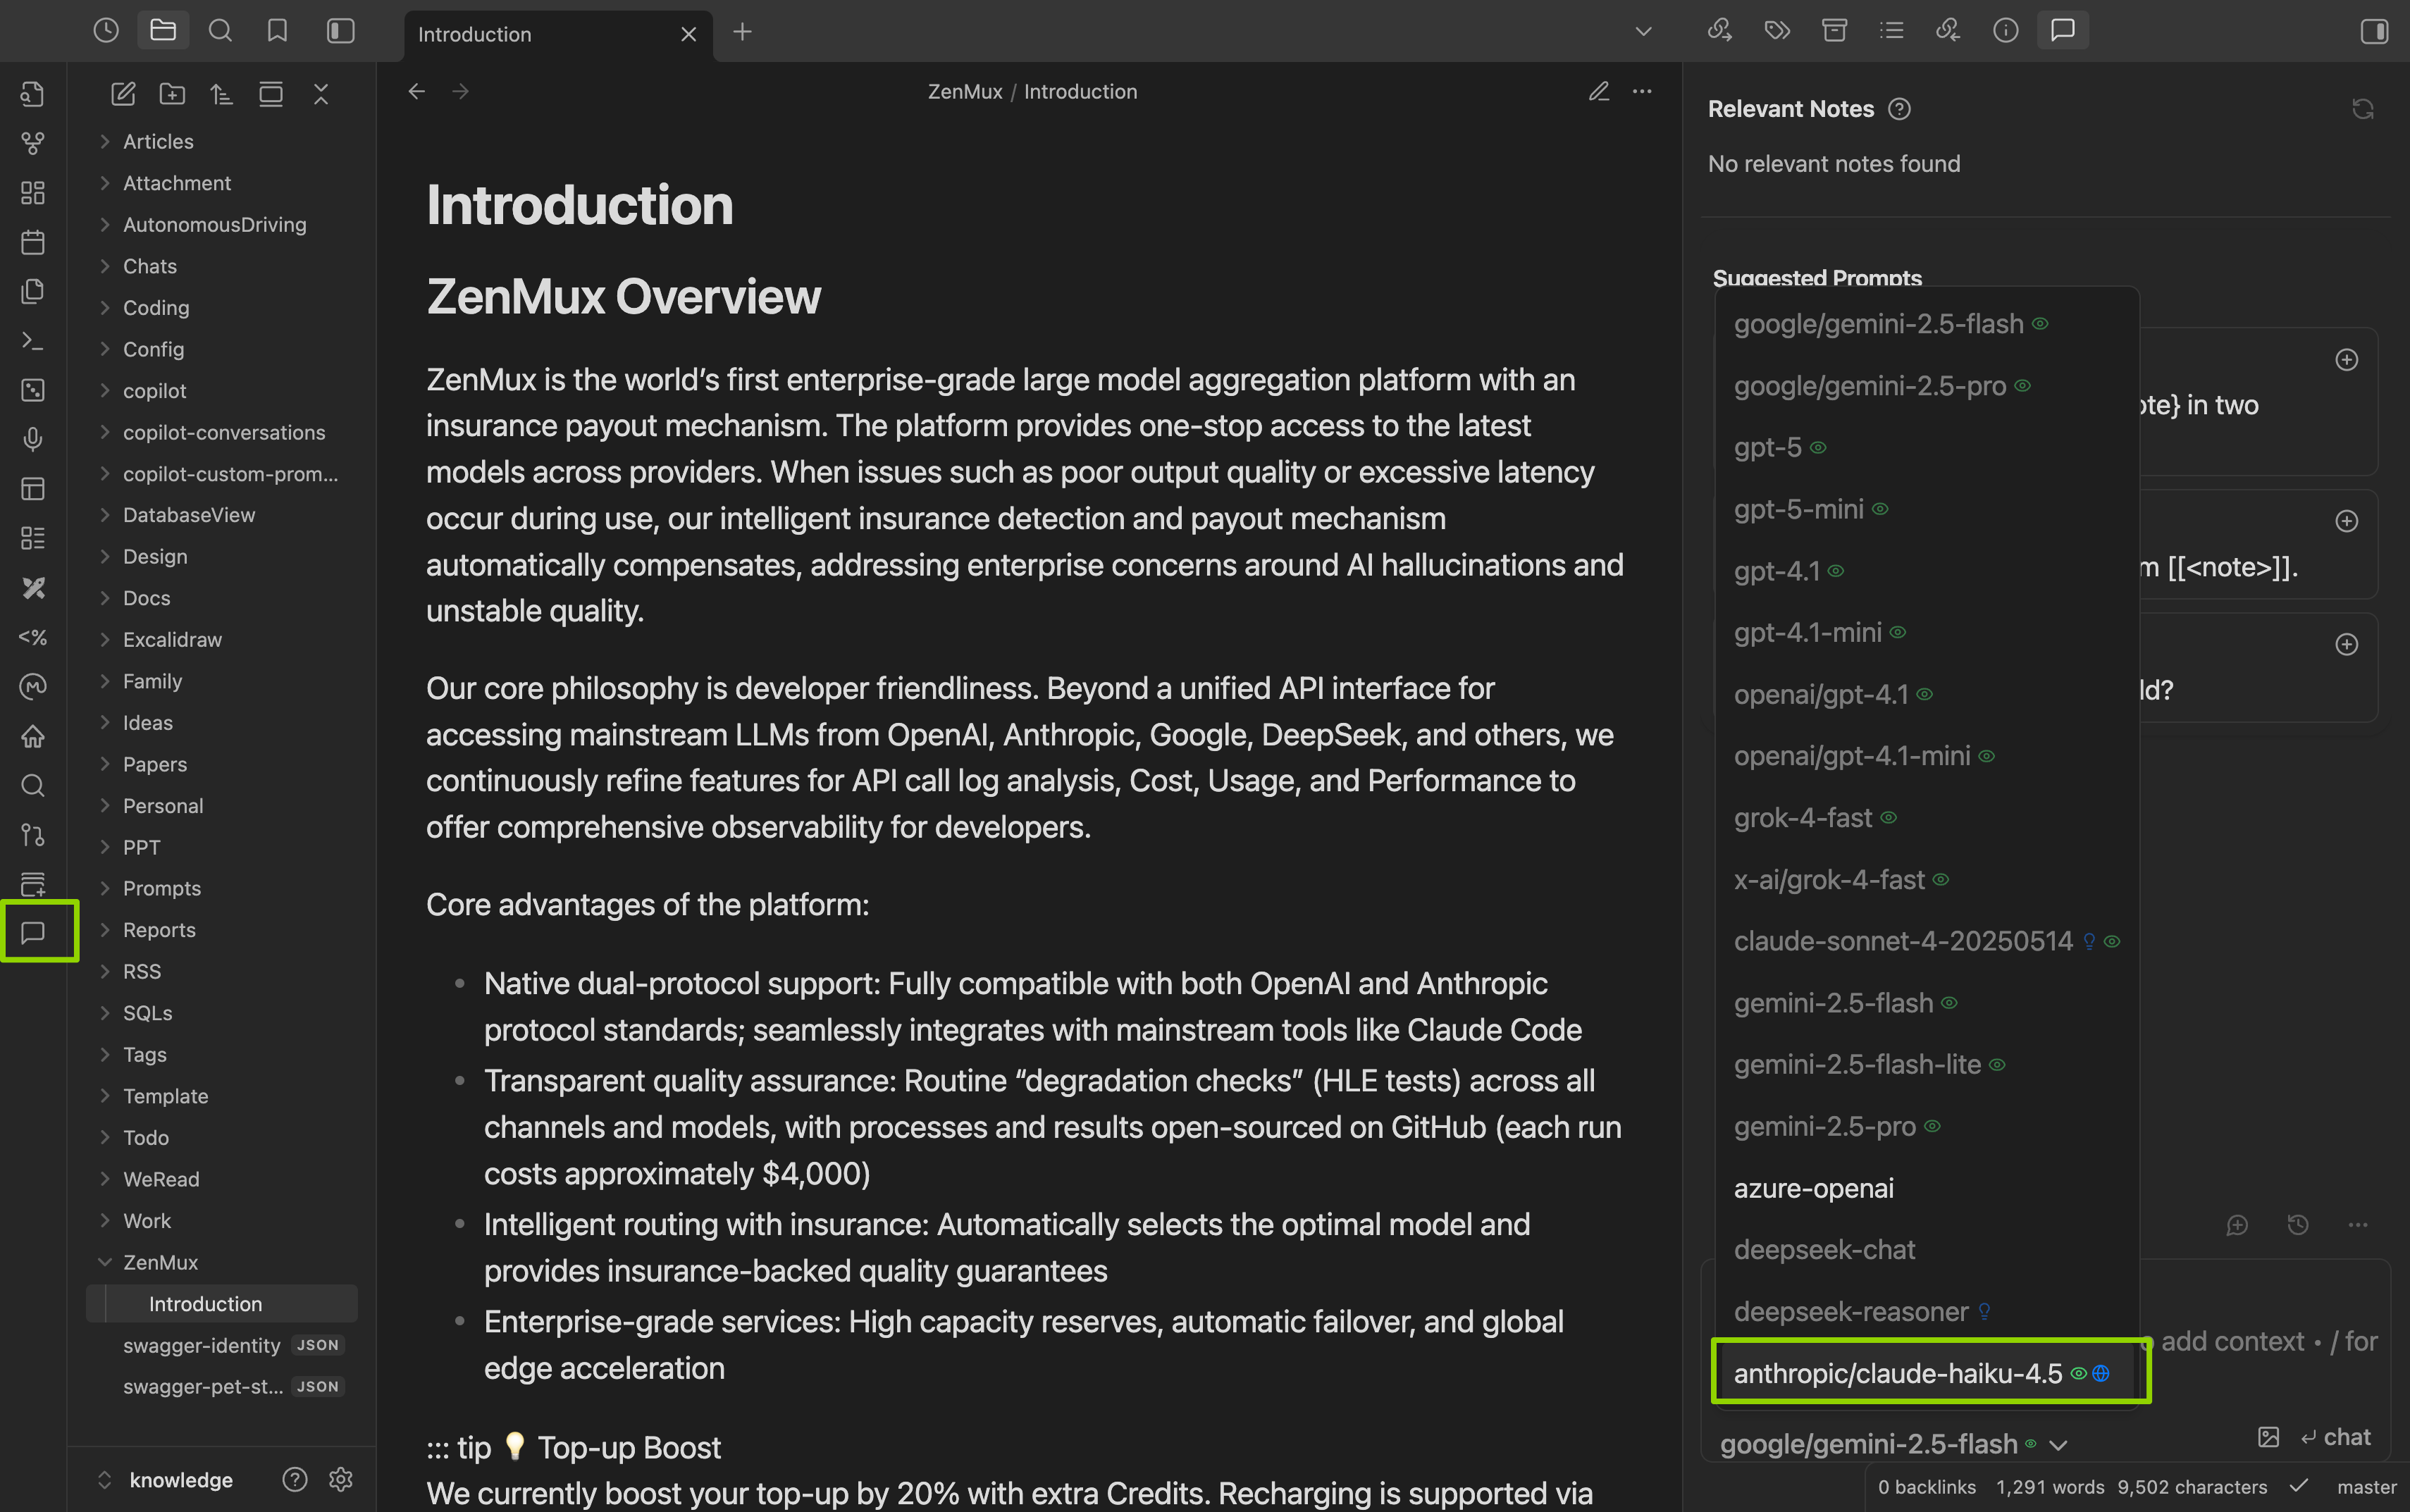Switch note to edit mode pencil
Image resolution: width=2410 pixels, height=1512 pixels.
1599,91
